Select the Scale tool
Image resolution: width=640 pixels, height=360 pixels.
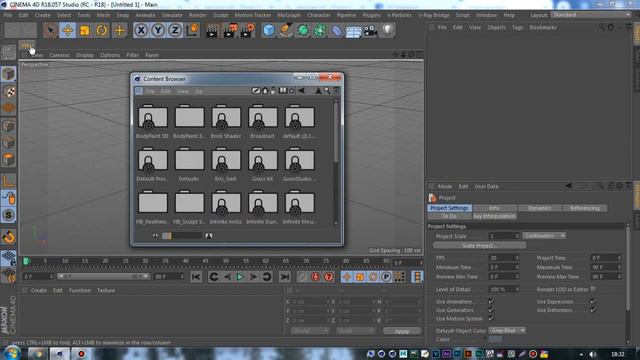pyautogui.click(x=84, y=30)
